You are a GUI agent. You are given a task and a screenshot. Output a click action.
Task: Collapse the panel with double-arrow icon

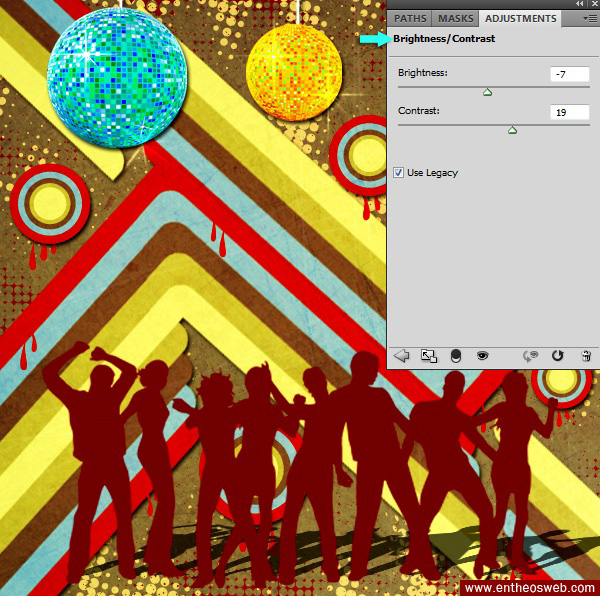[x=580, y=3]
